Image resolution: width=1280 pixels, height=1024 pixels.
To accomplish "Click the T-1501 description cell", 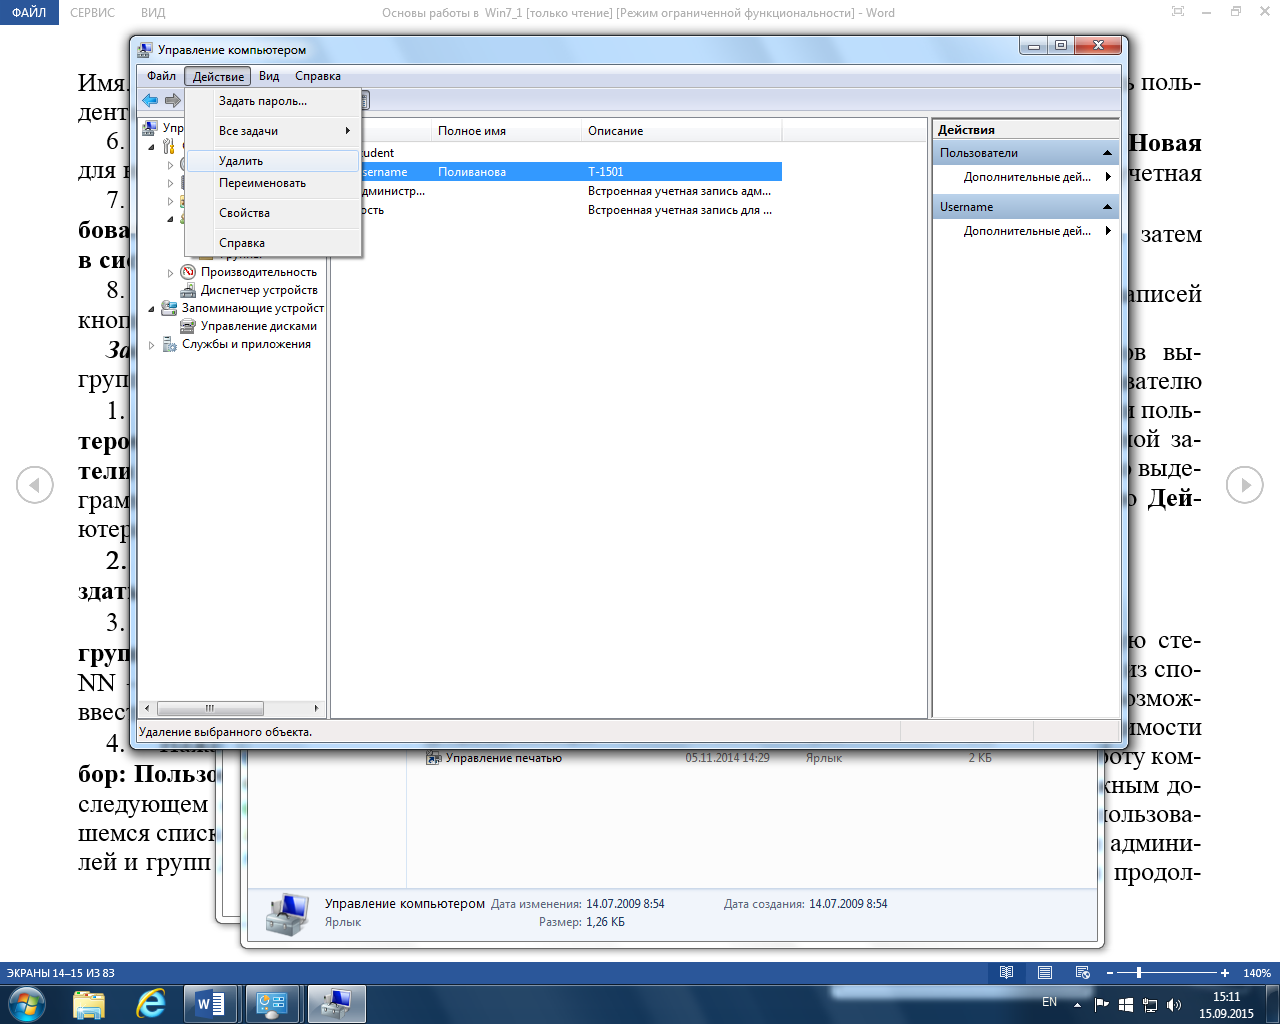I will coord(606,172).
